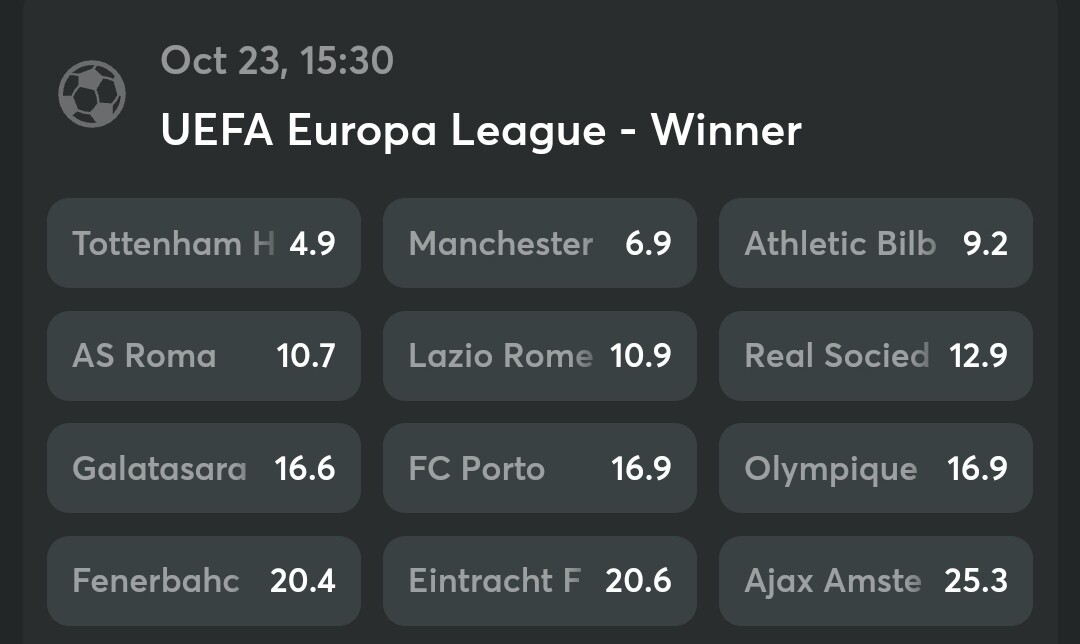
Task: Pick Real Socied odds 12.9
Action: (876, 356)
